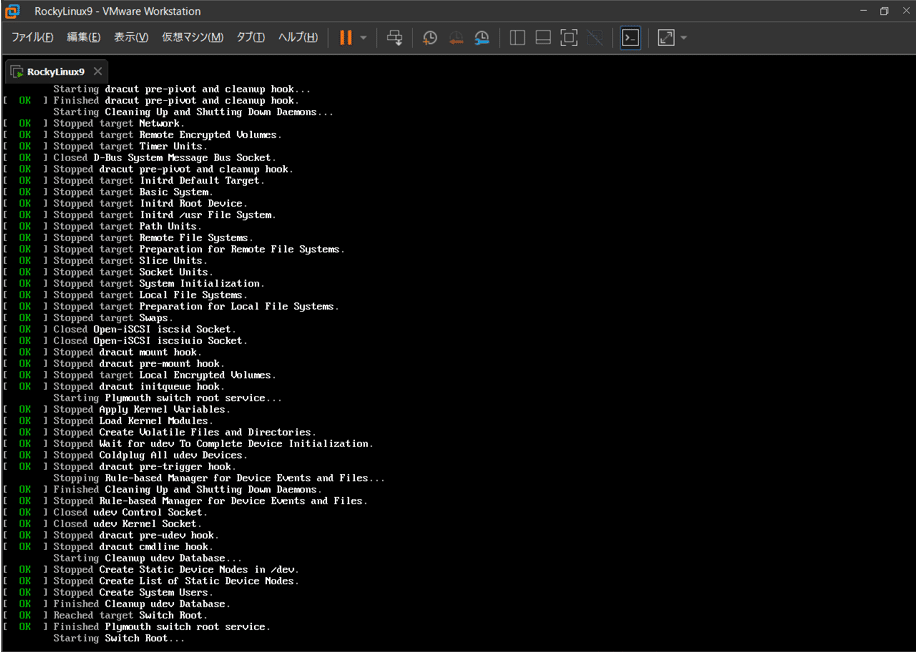Toggle the console view icon

(630, 38)
